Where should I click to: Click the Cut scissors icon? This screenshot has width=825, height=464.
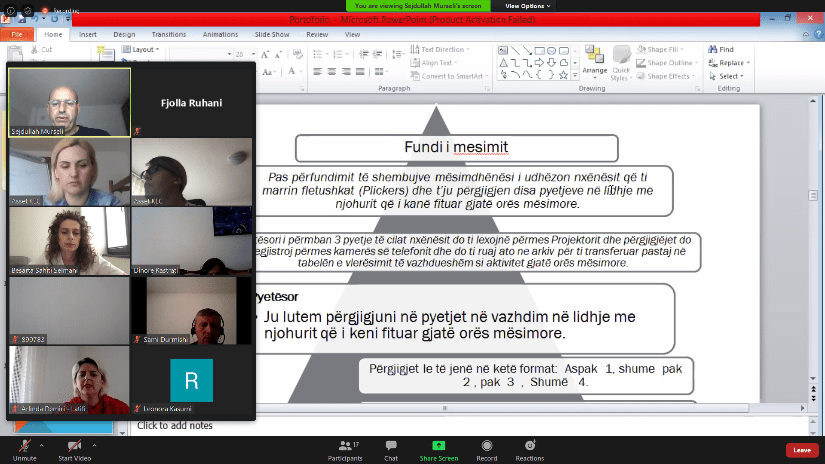click(x=34, y=49)
